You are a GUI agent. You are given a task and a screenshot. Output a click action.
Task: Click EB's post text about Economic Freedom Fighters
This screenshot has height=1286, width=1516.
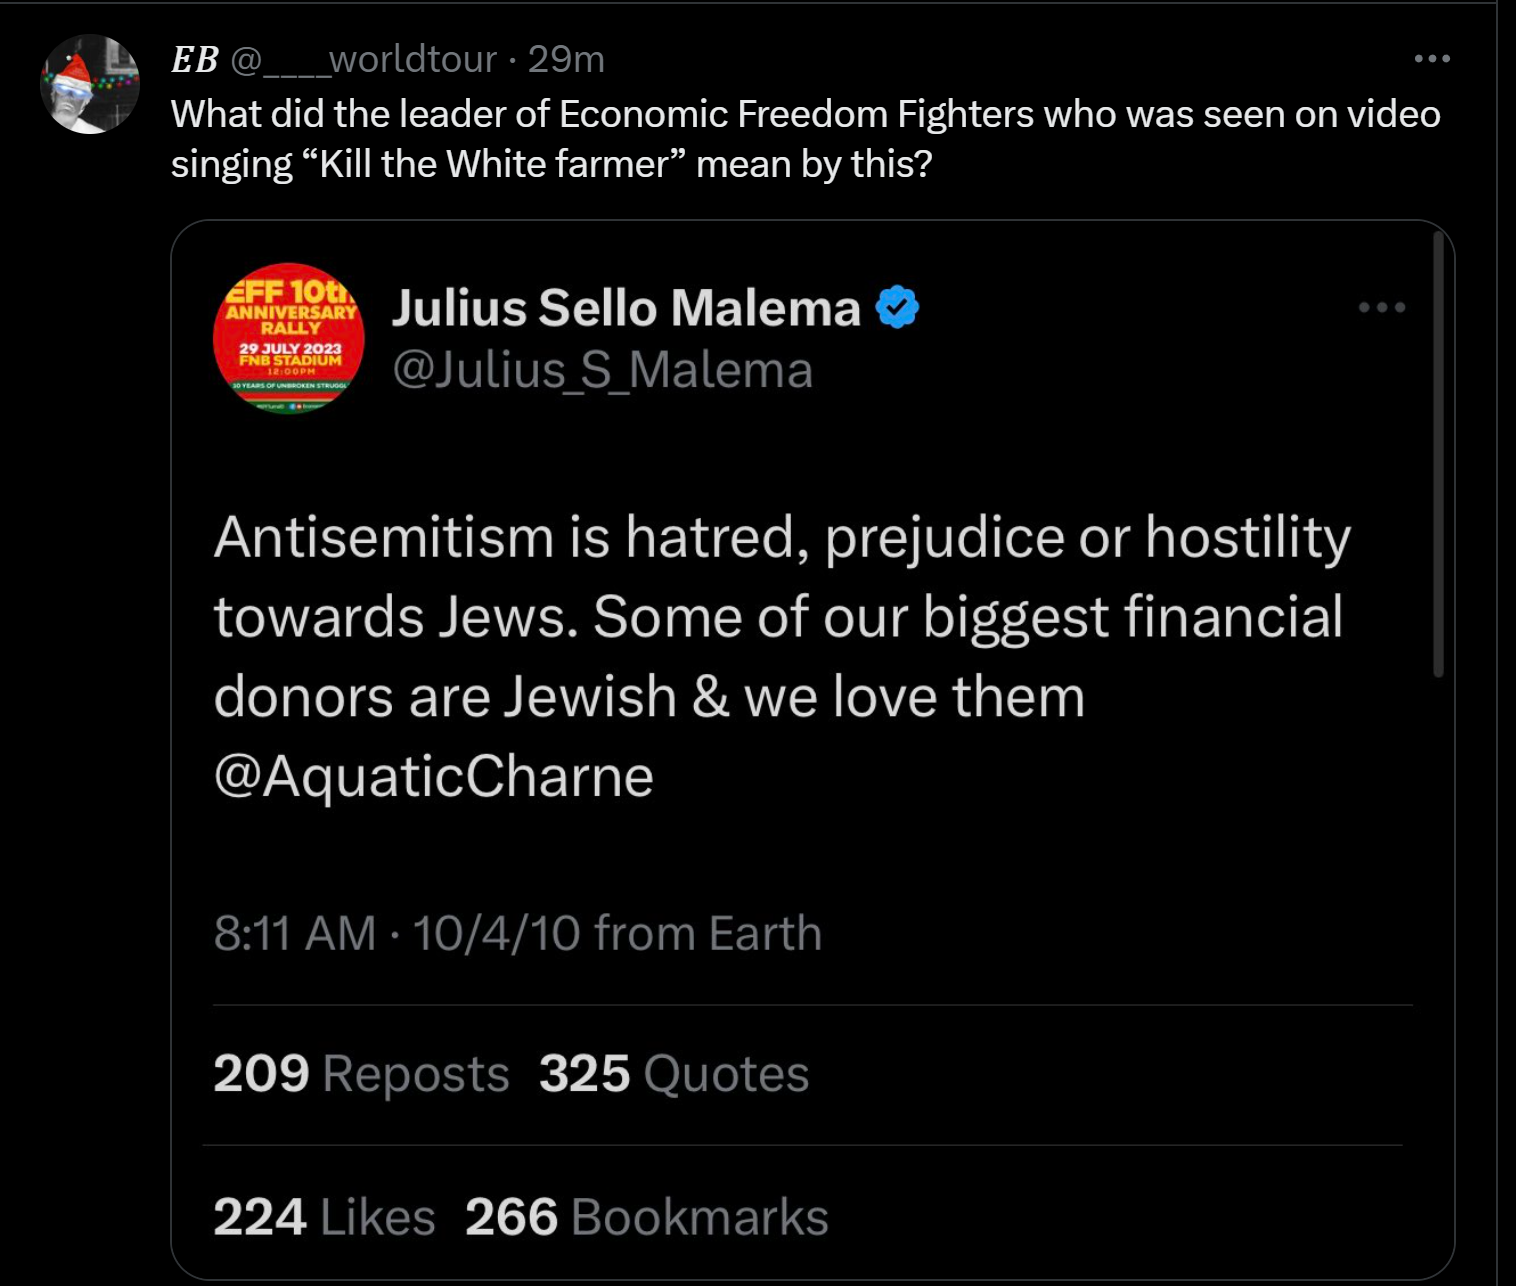[x=805, y=139]
